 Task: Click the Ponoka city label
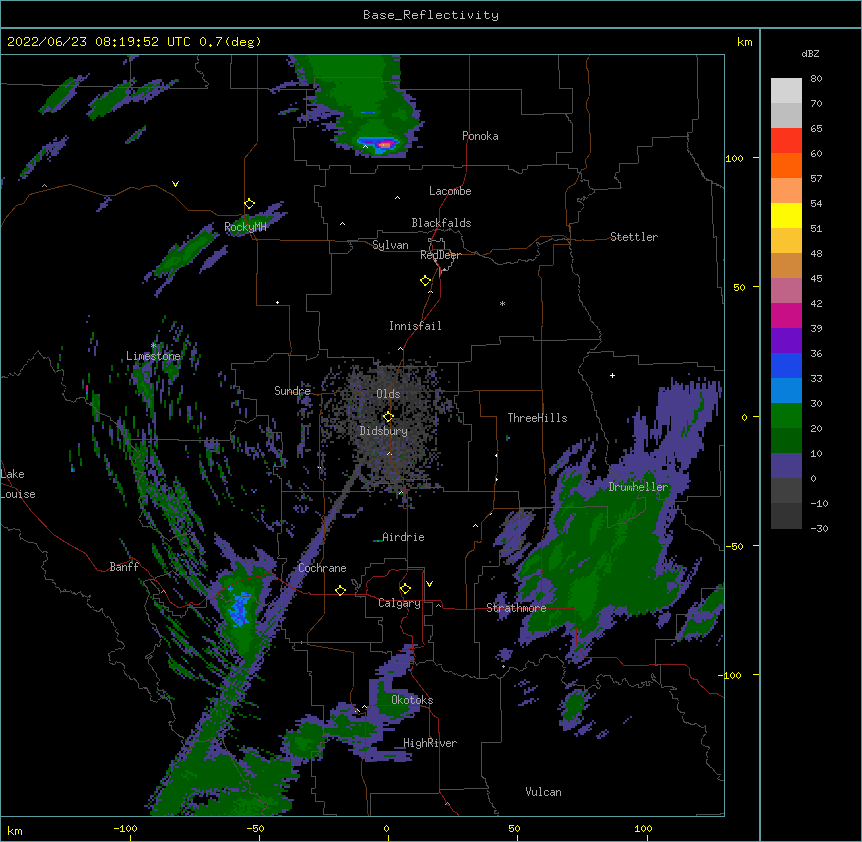pyautogui.click(x=480, y=136)
